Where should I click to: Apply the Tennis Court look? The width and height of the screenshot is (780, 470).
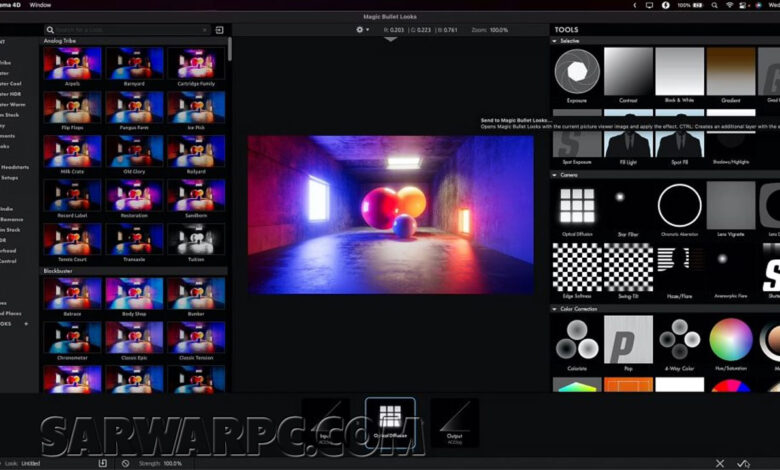click(73, 239)
